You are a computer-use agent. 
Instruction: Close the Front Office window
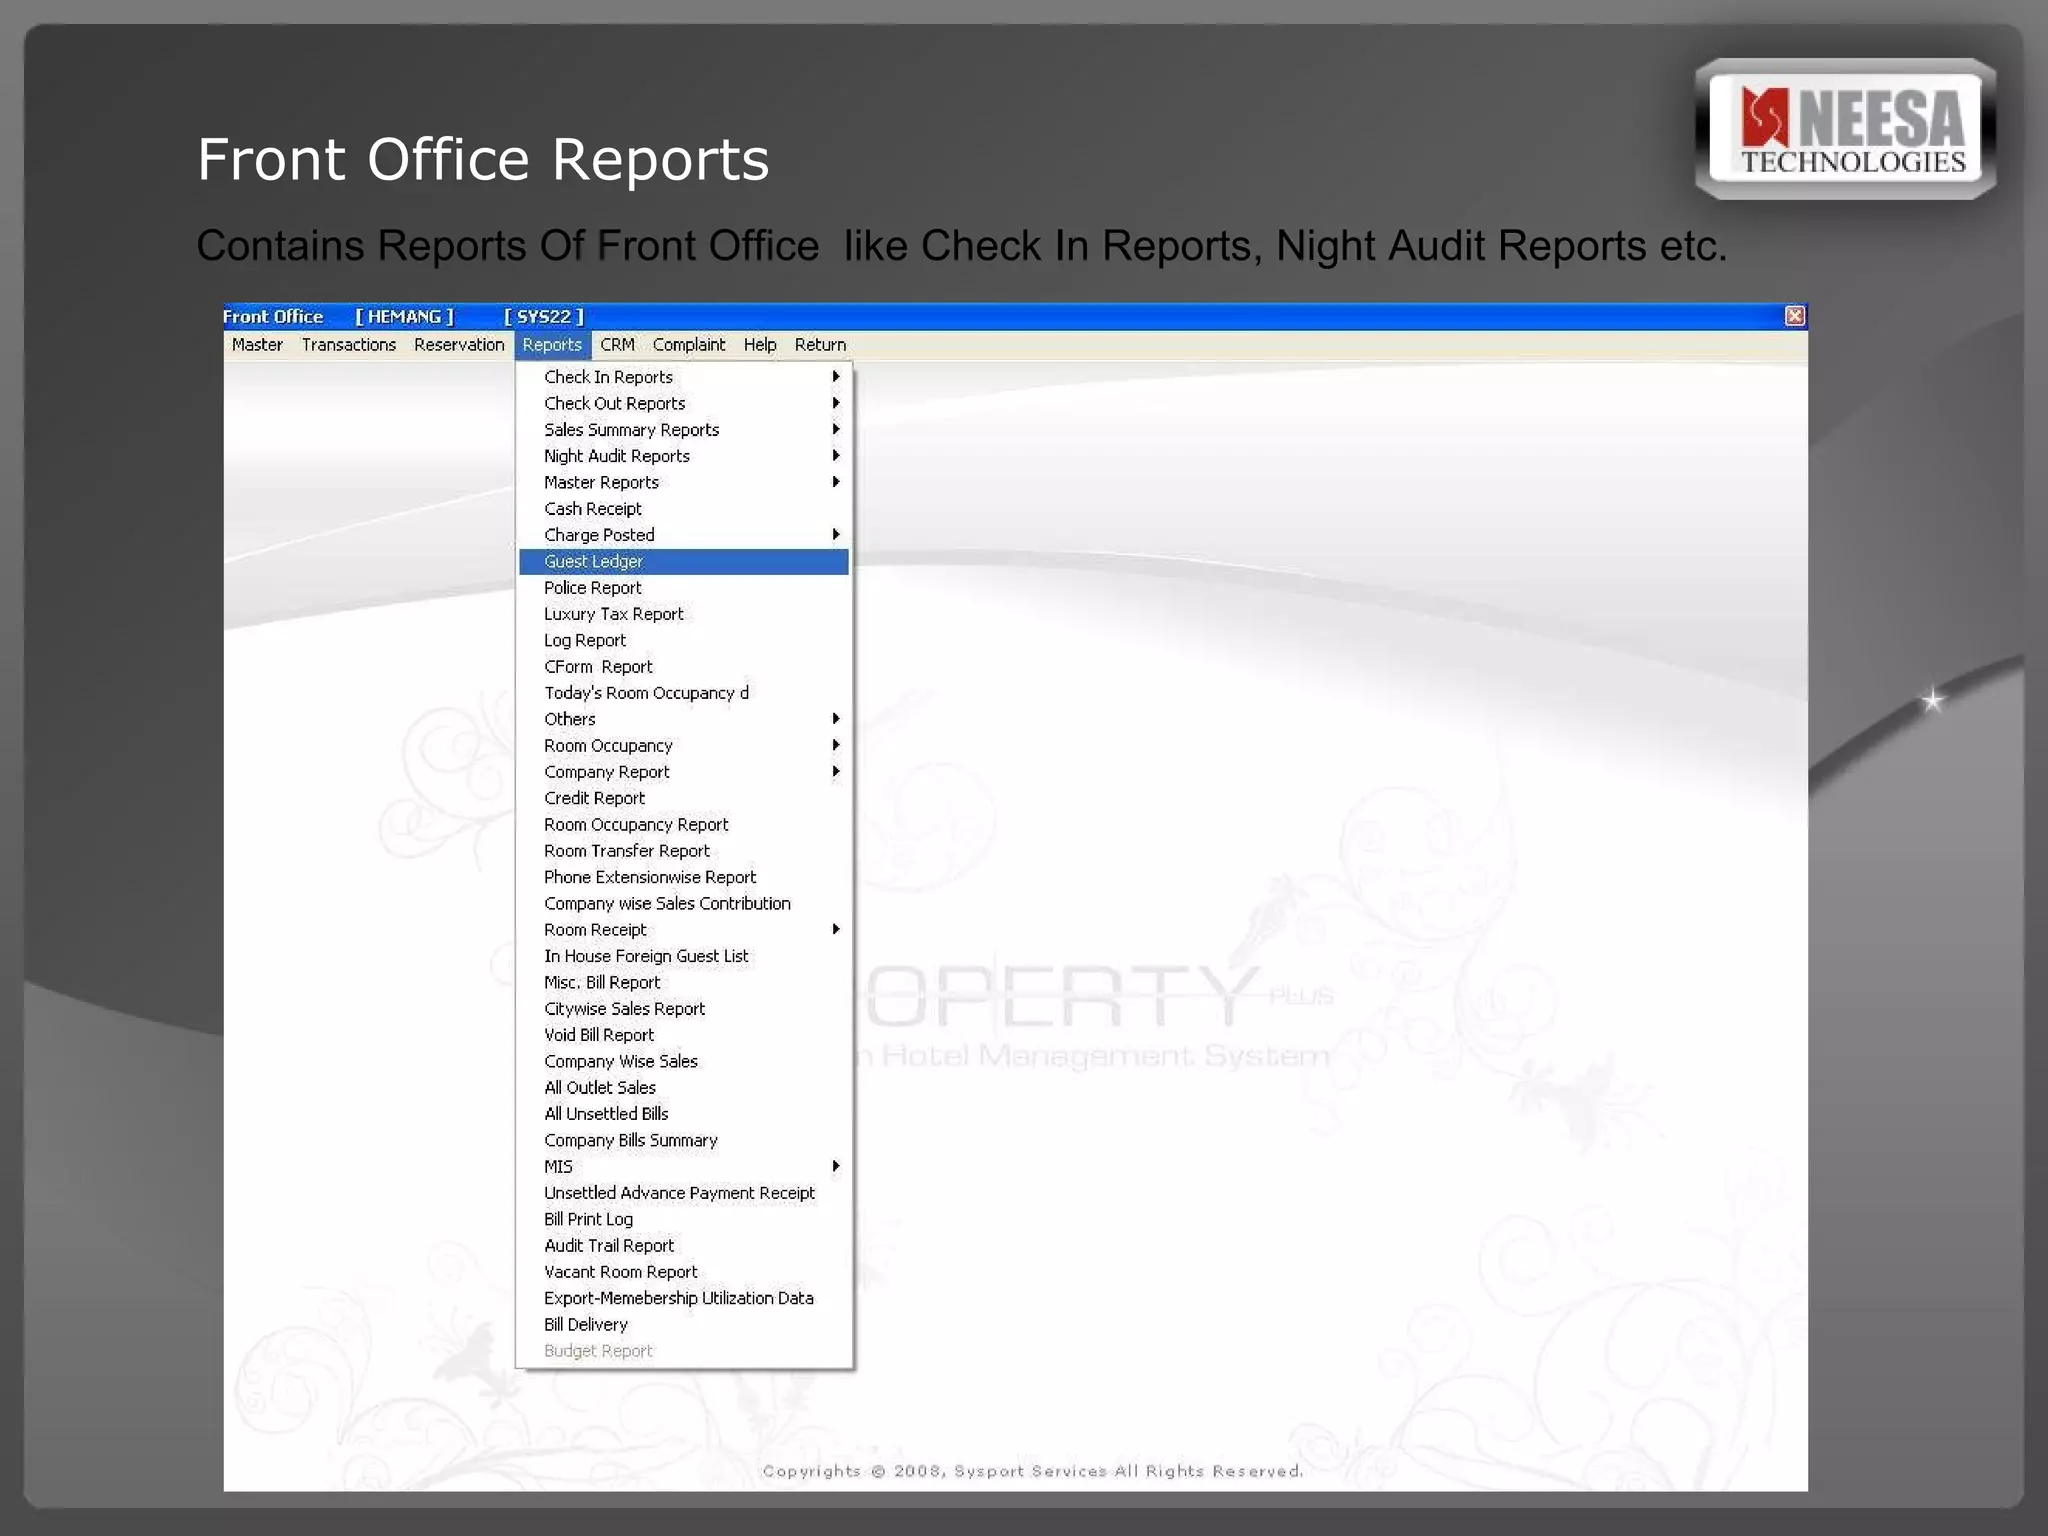coord(1795,316)
